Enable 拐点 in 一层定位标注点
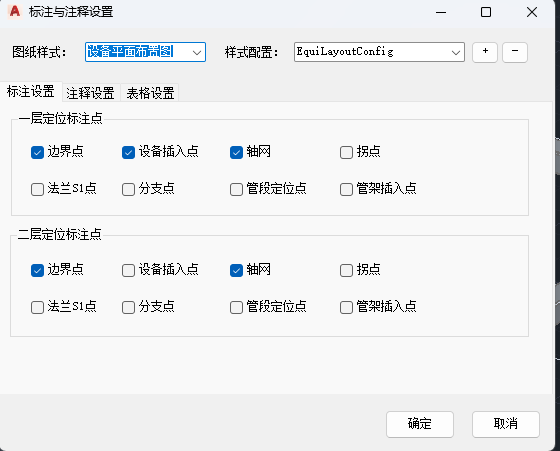 tap(346, 152)
